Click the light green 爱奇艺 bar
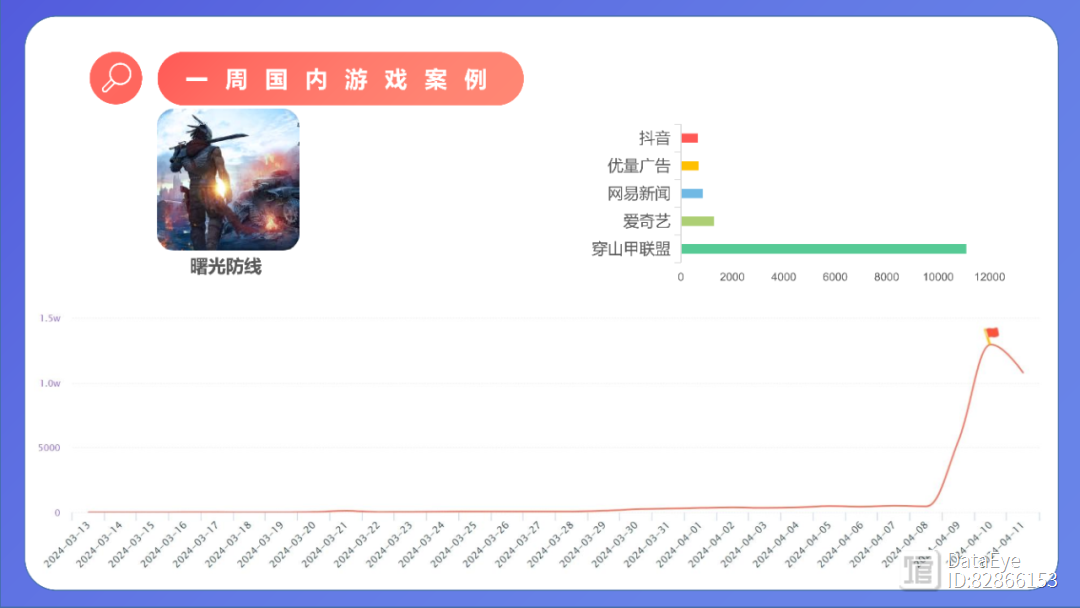The width and height of the screenshot is (1080, 608). 698,221
